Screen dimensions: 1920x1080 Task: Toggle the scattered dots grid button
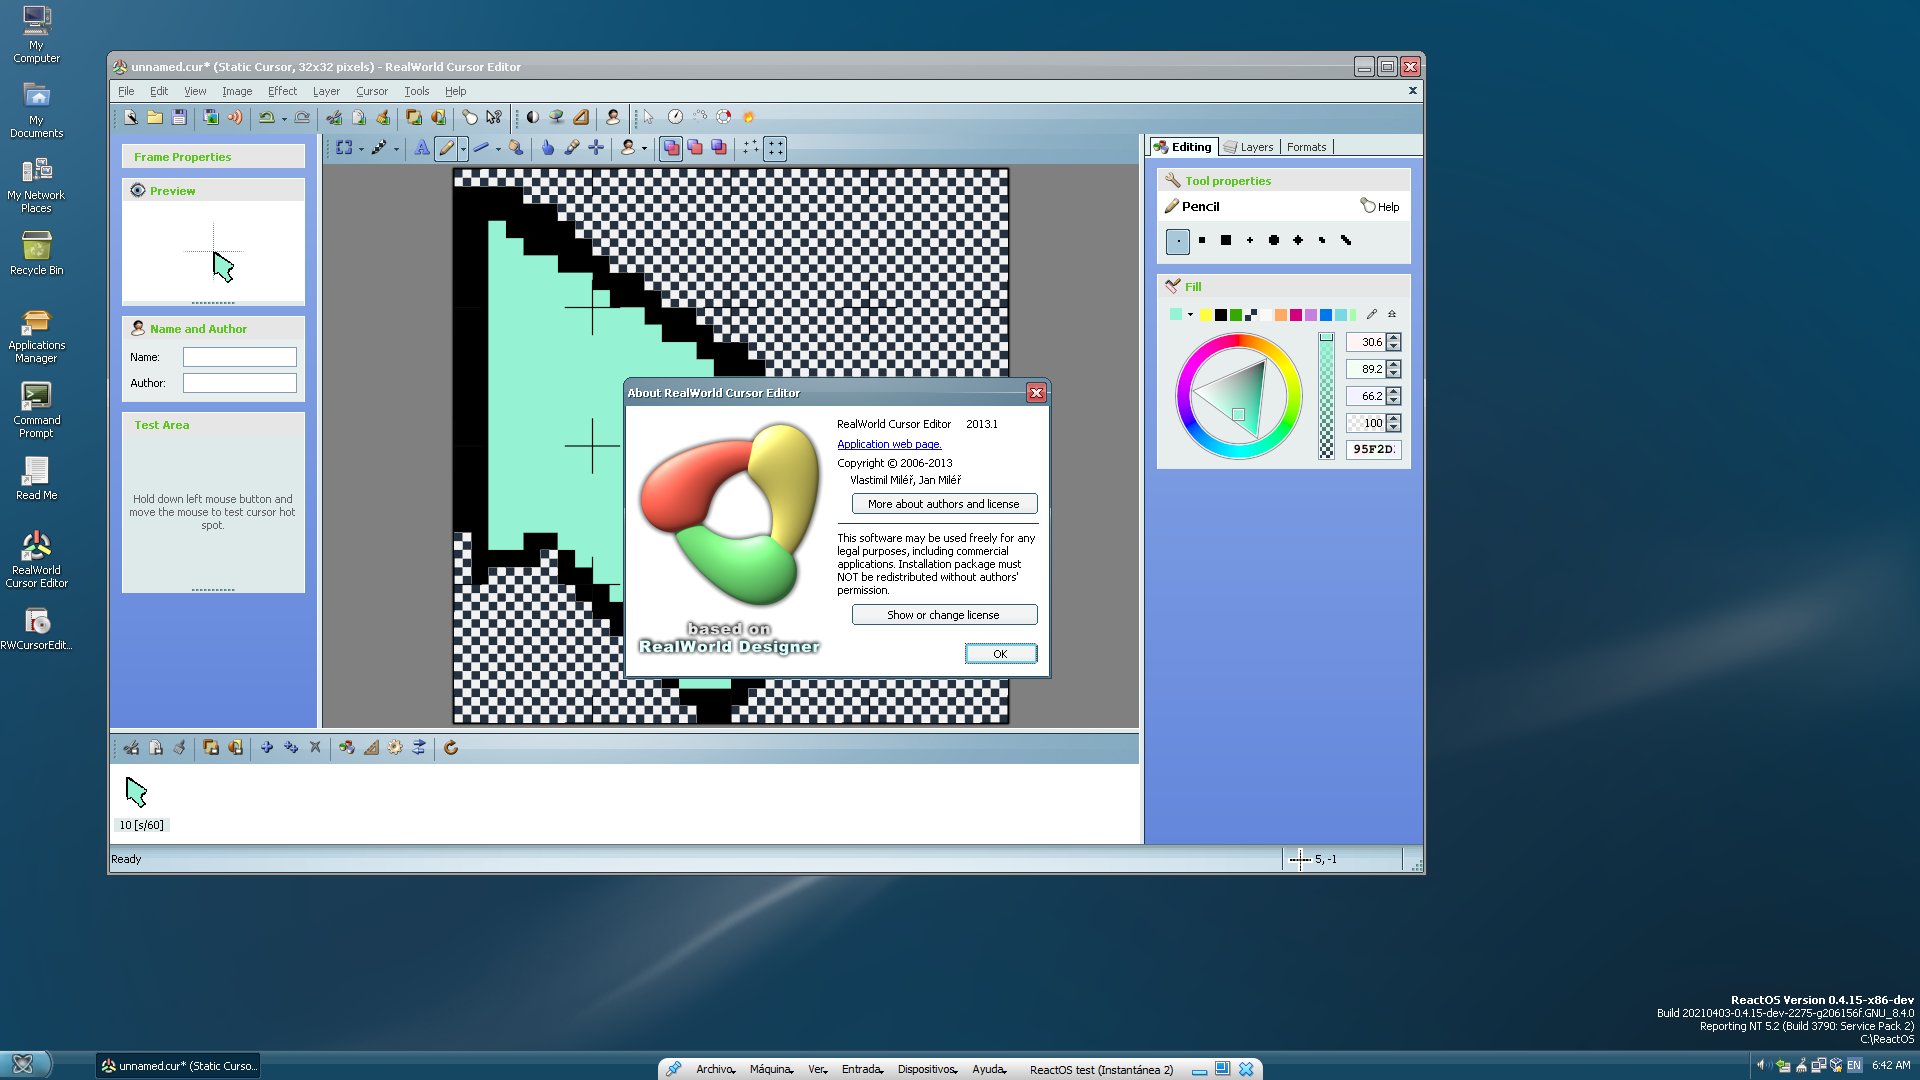click(x=751, y=148)
